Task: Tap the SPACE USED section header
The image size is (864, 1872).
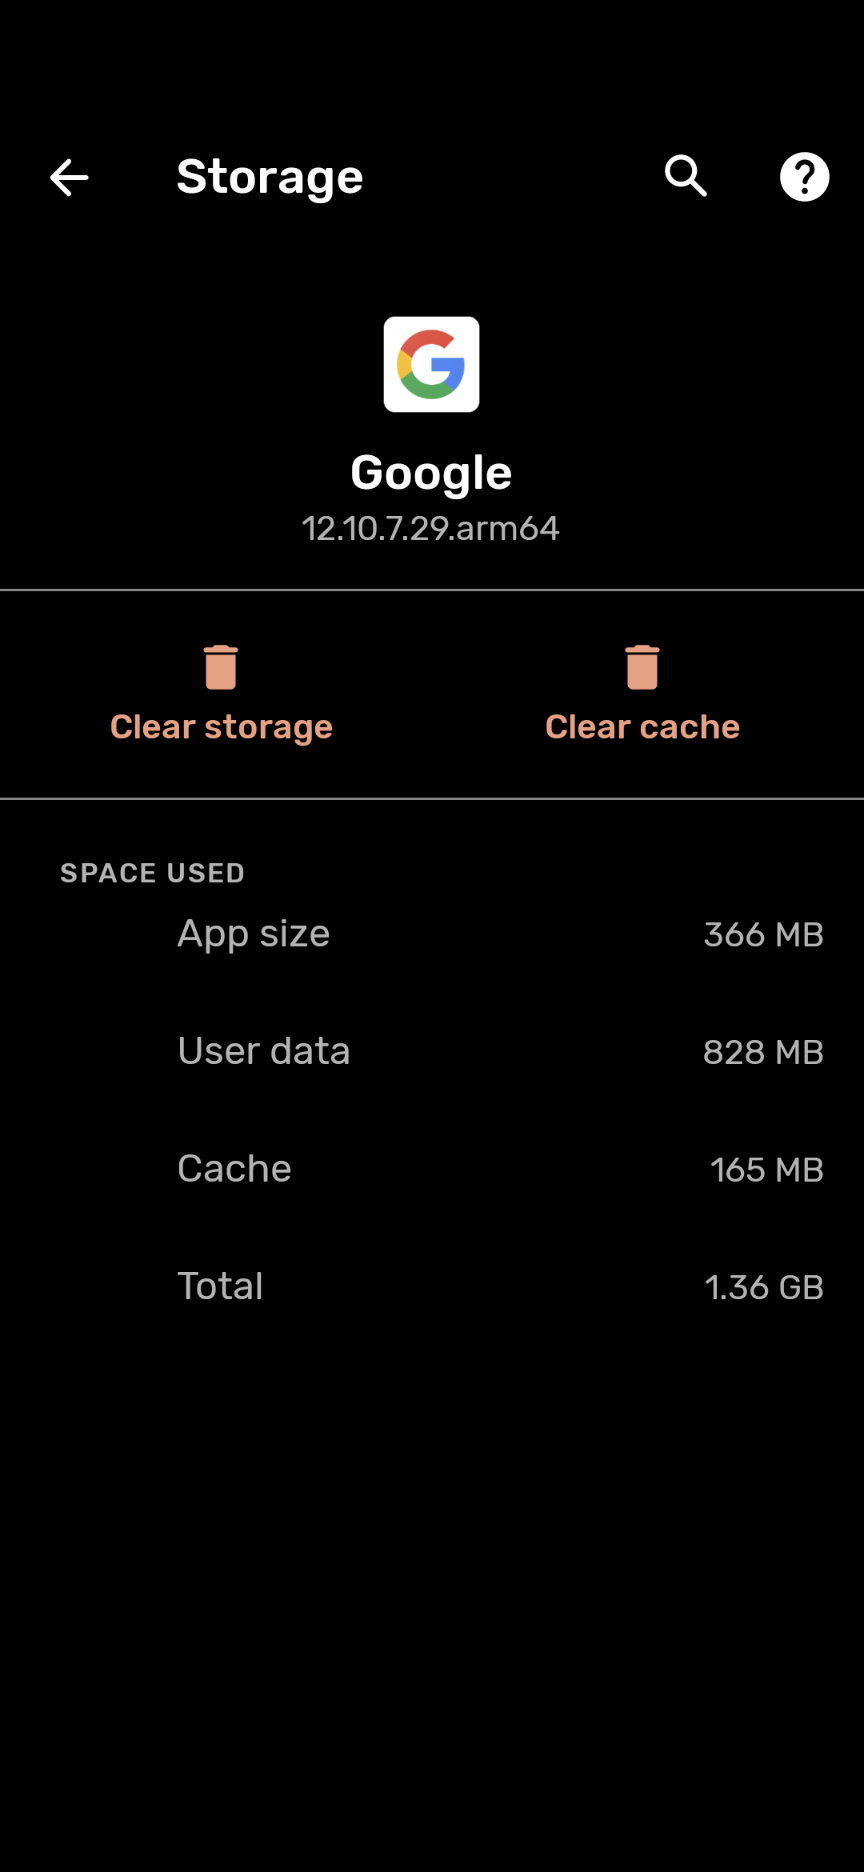Action: (x=152, y=873)
